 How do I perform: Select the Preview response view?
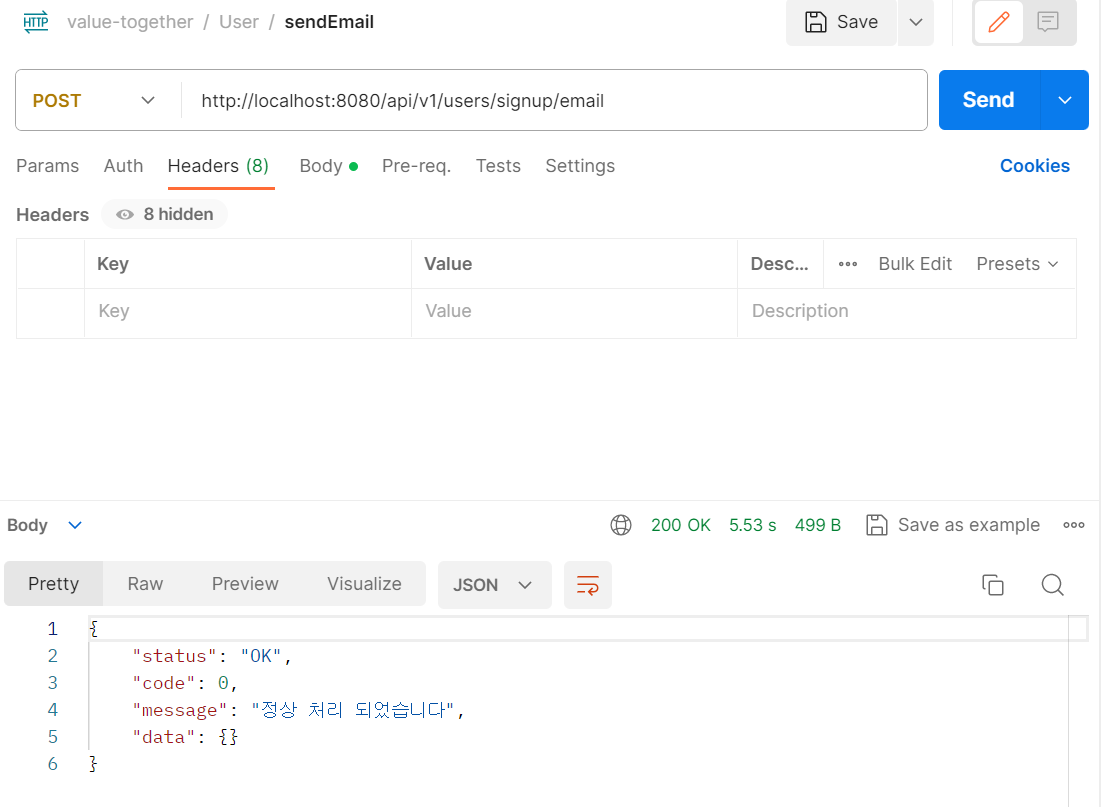[x=245, y=584]
